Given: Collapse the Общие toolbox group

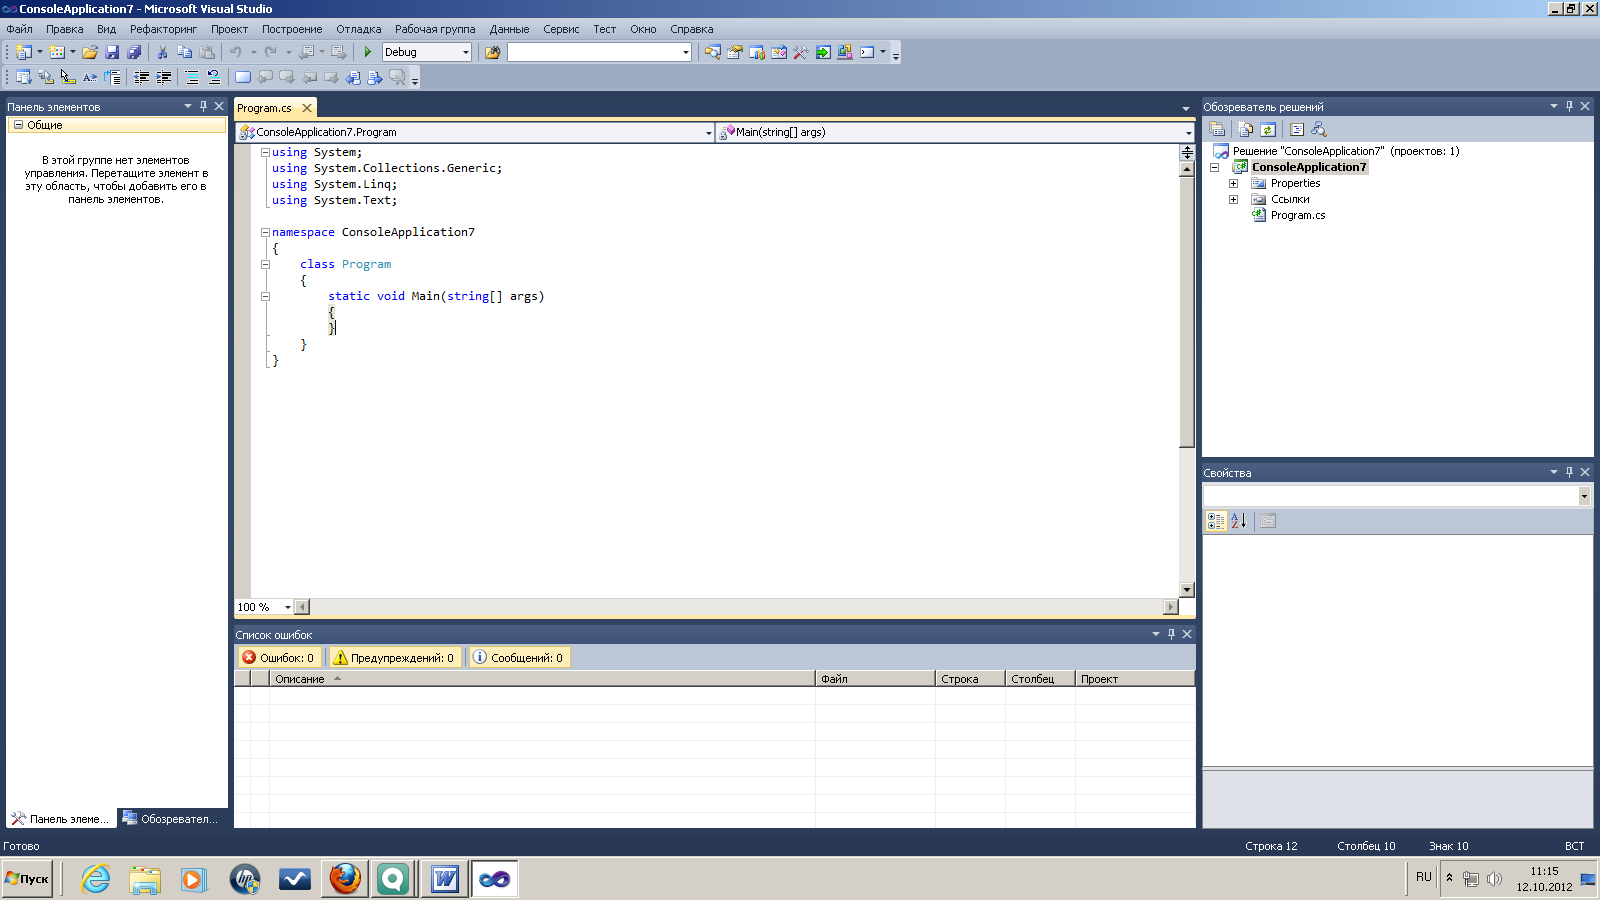Looking at the screenshot, I should pos(18,125).
